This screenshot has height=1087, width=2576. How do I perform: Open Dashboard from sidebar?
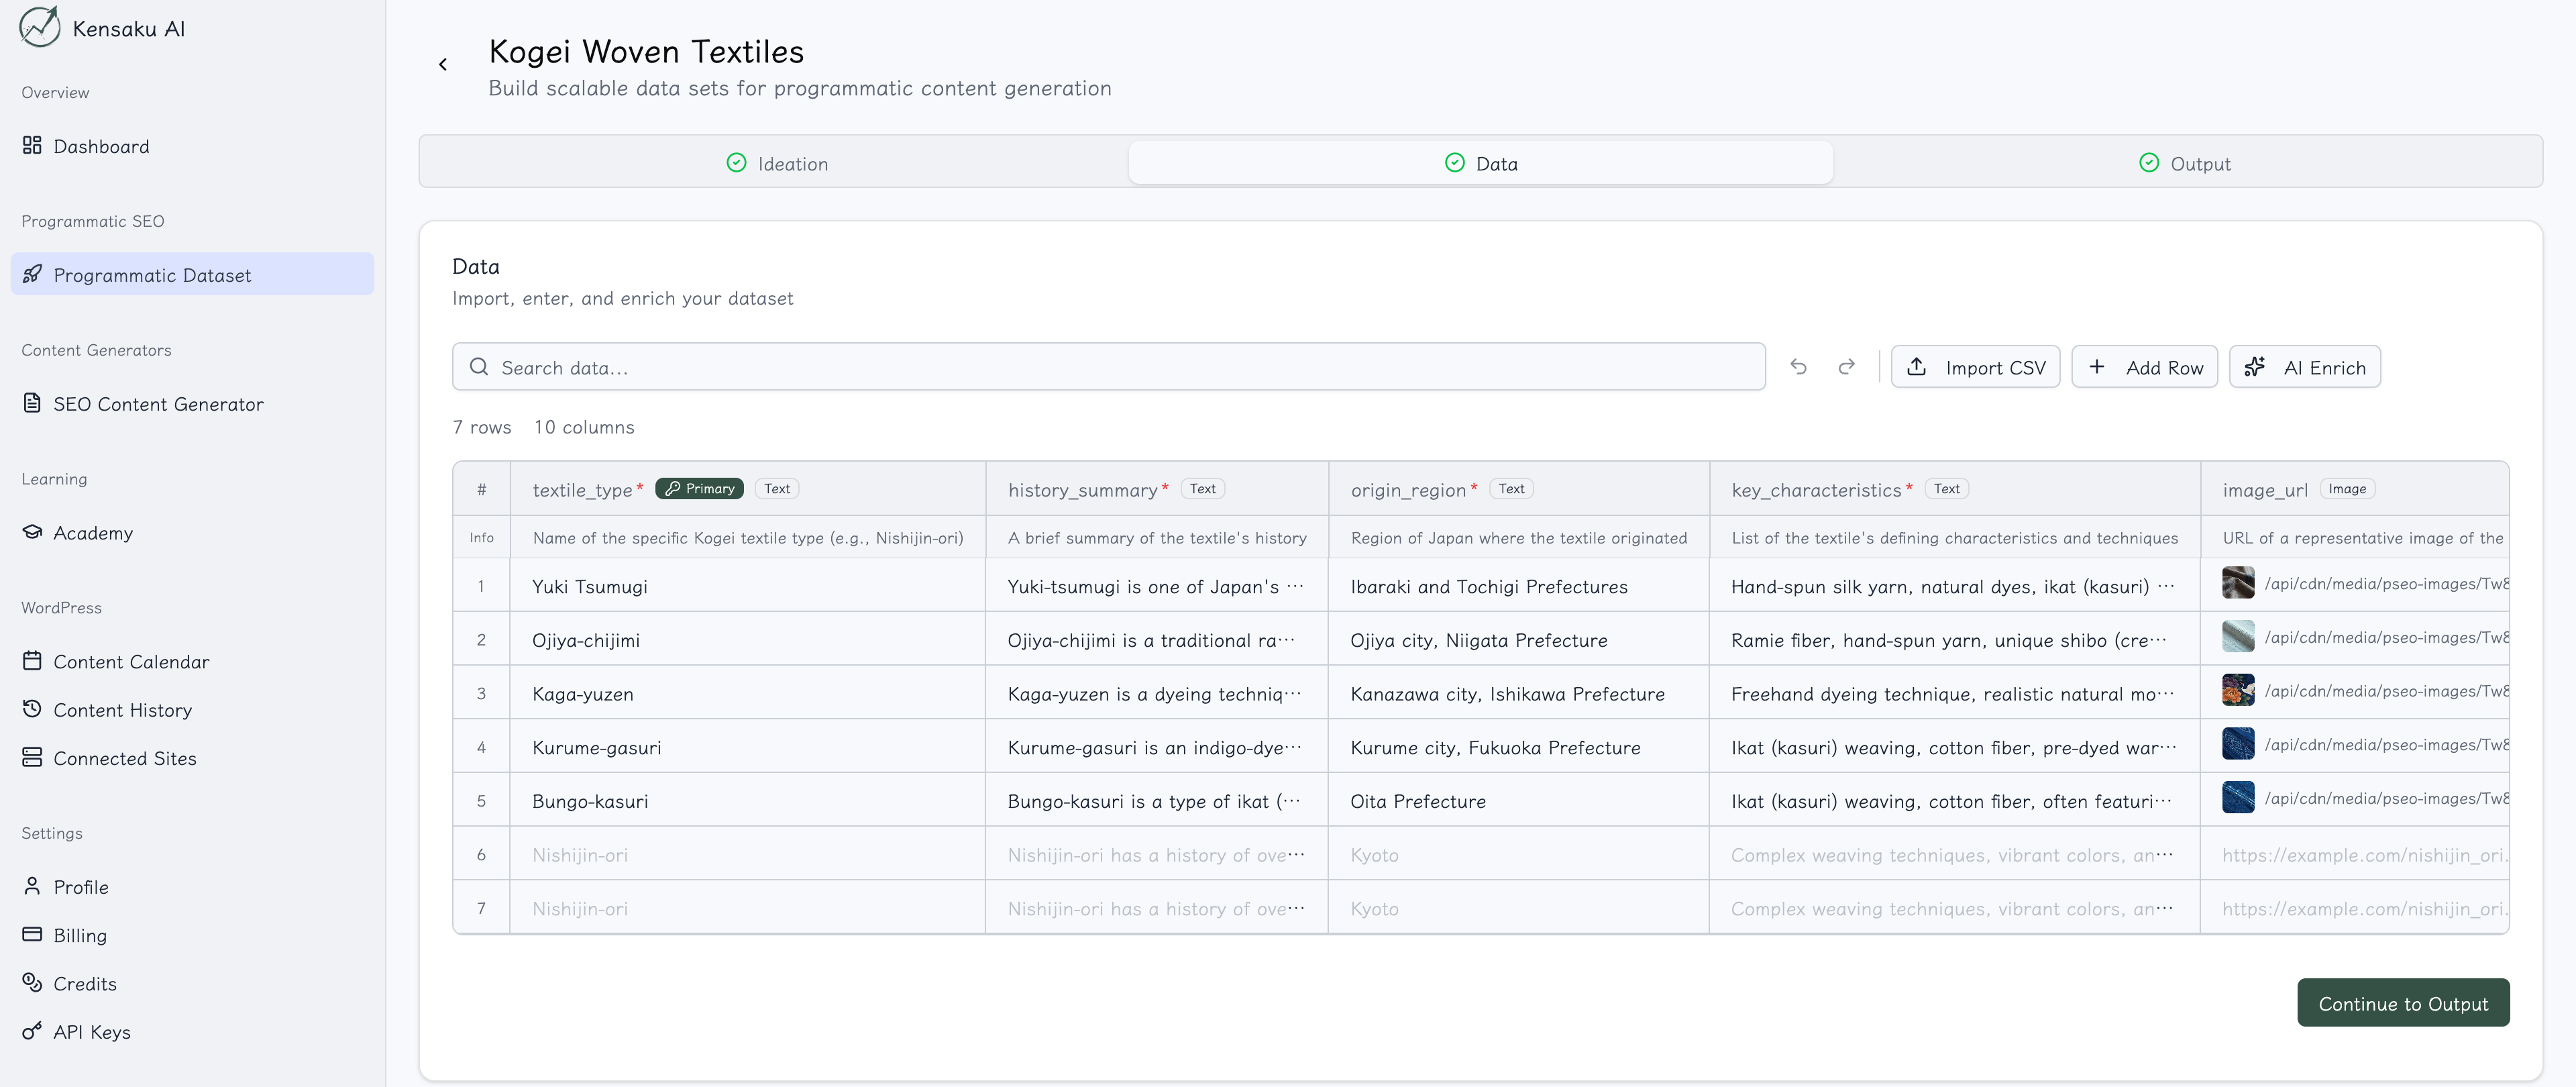click(100, 146)
